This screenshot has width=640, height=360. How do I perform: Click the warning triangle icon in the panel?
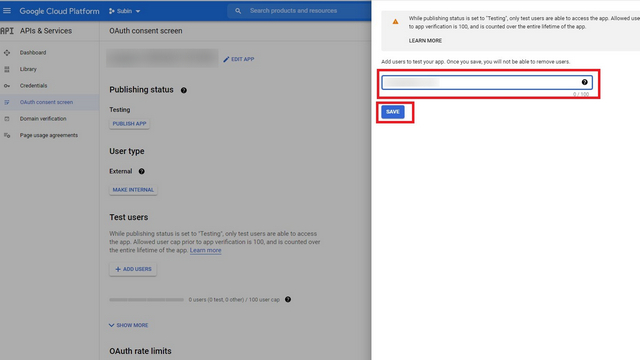point(396,22)
